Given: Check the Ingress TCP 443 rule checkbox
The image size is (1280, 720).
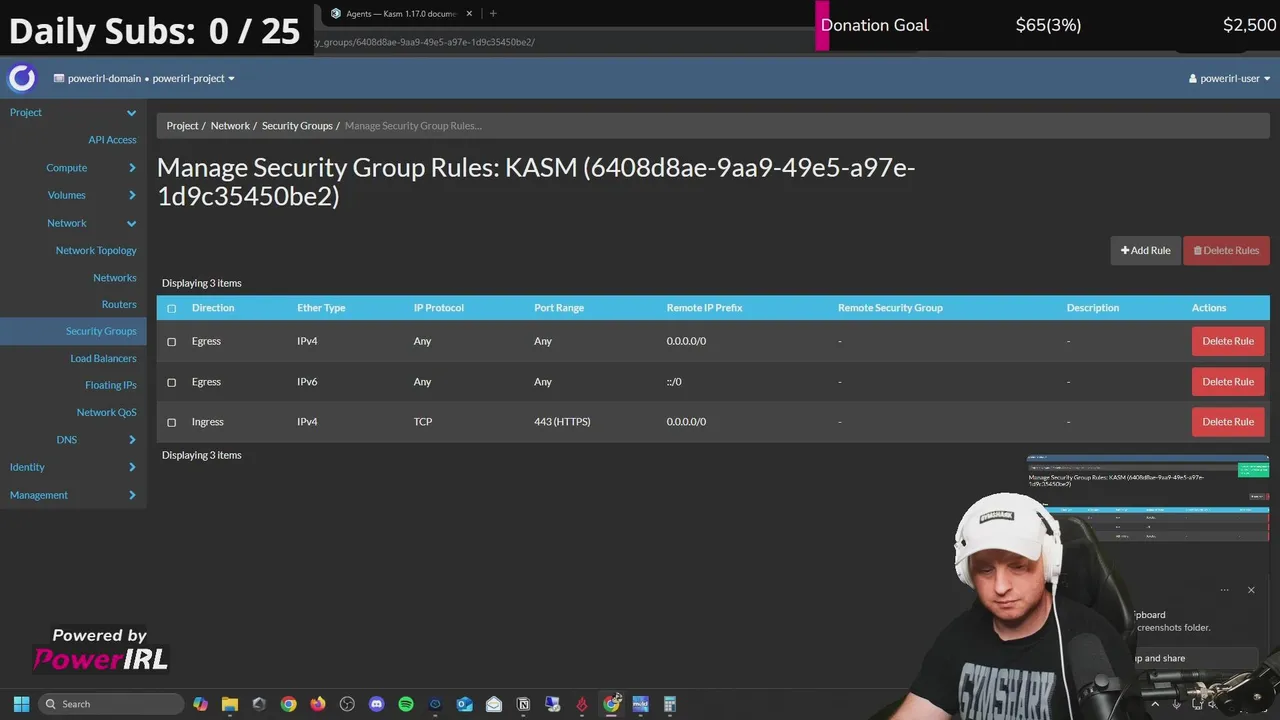Looking at the screenshot, I should point(171,422).
